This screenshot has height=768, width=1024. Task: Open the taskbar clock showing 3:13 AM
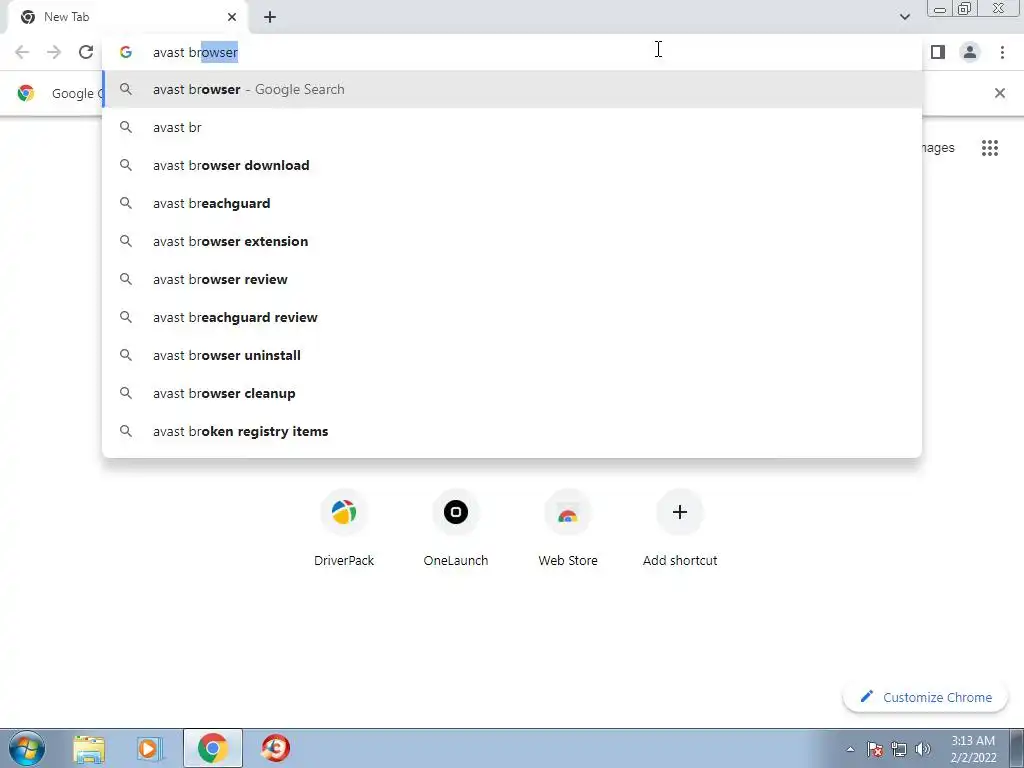click(x=973, y=749)
